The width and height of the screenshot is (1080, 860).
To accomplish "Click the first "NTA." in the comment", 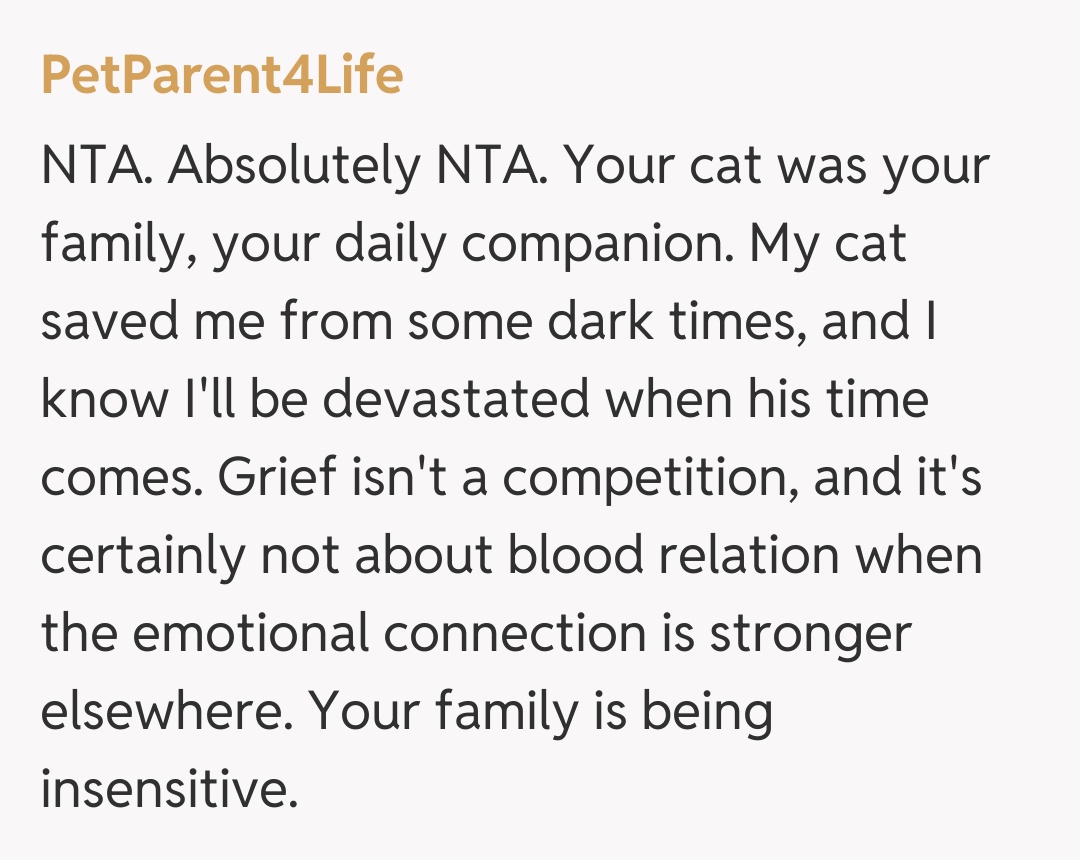I will (97, 167).
